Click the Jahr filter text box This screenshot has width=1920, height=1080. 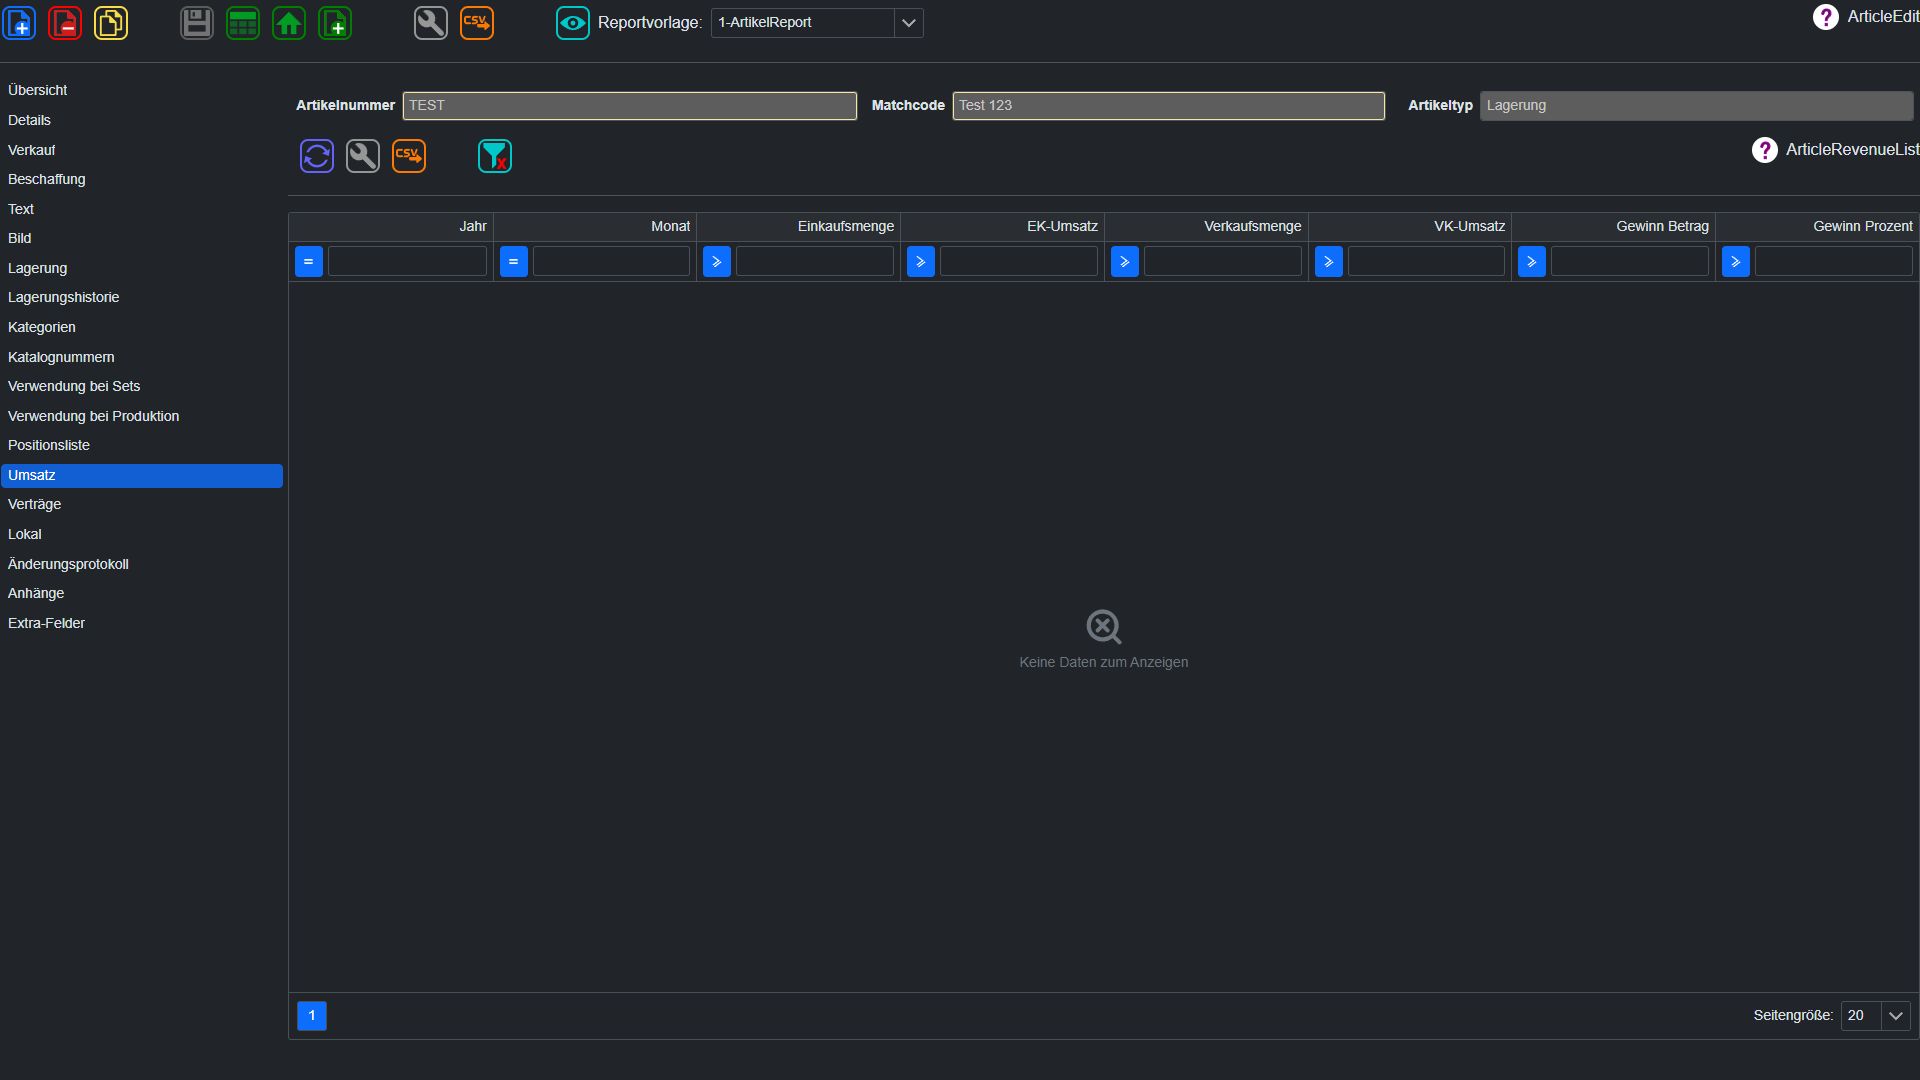[x=407, y=262]
